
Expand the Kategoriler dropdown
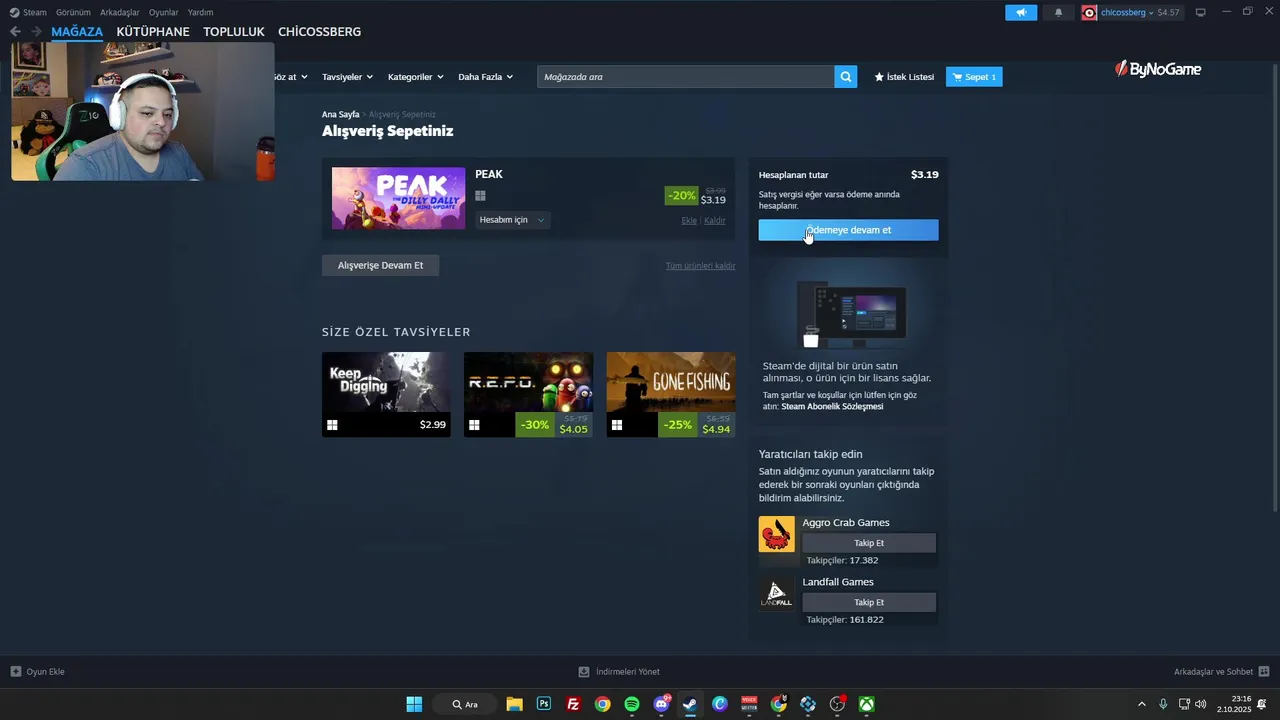tap(415, 77)
